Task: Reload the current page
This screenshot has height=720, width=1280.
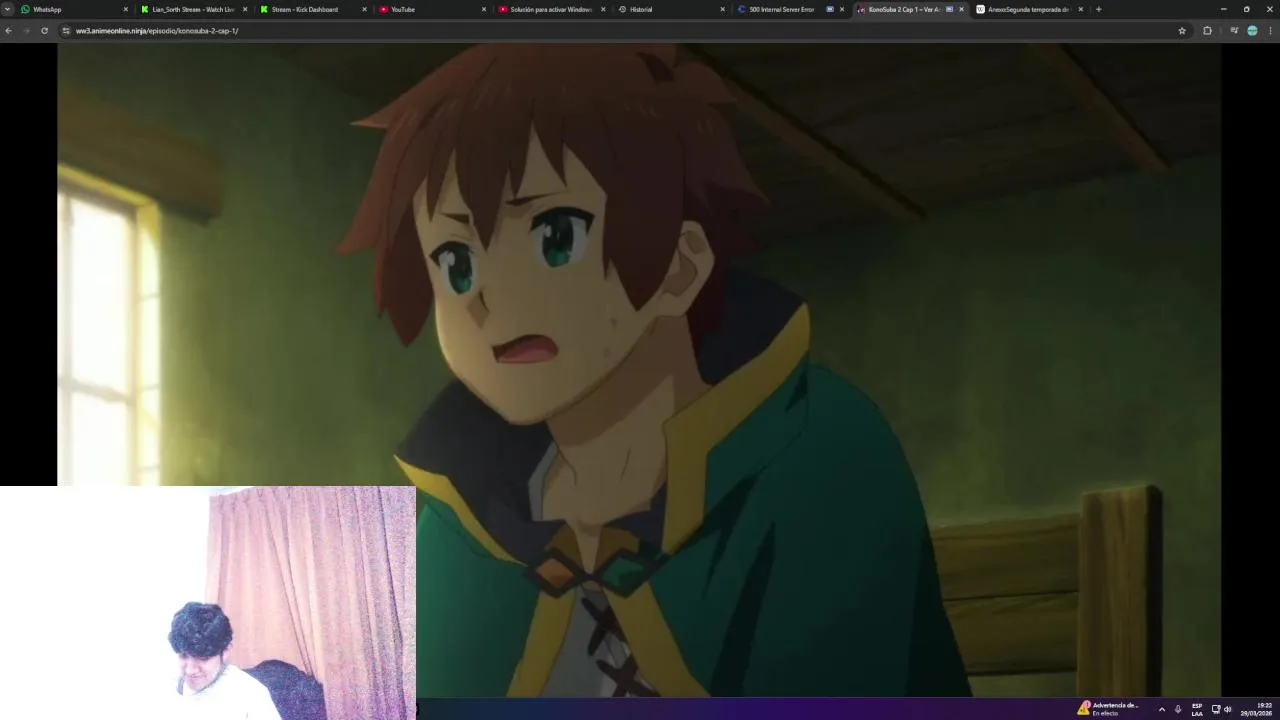Action: pos(44,31)
